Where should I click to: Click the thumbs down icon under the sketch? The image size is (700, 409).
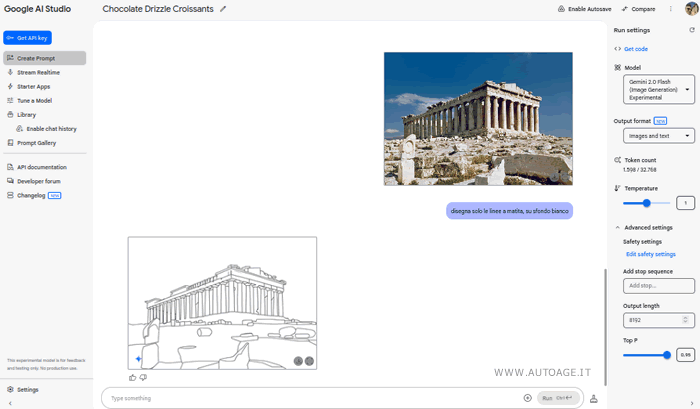pos(144,377)
